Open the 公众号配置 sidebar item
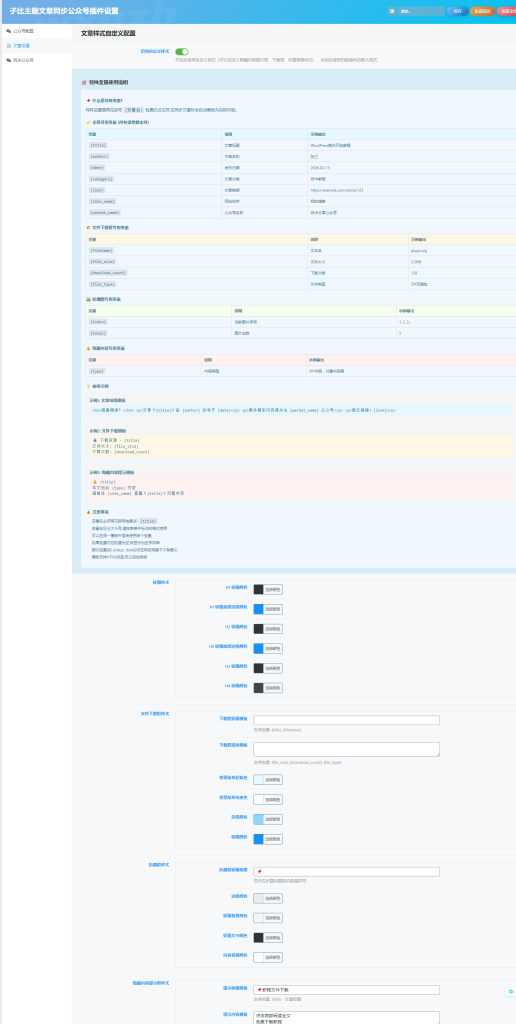Image resolution: width=516 pixels, height=1024 pixels. 36,31
